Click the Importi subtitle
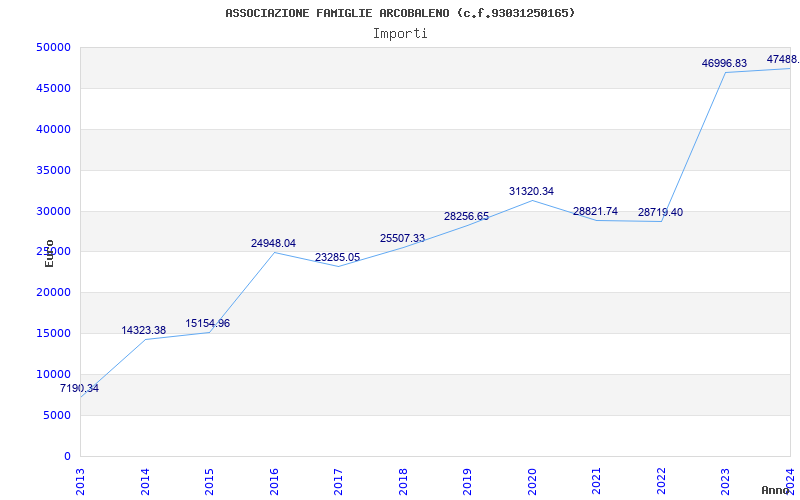The width and height of the screenshot is (800, 500). point(400,34)
